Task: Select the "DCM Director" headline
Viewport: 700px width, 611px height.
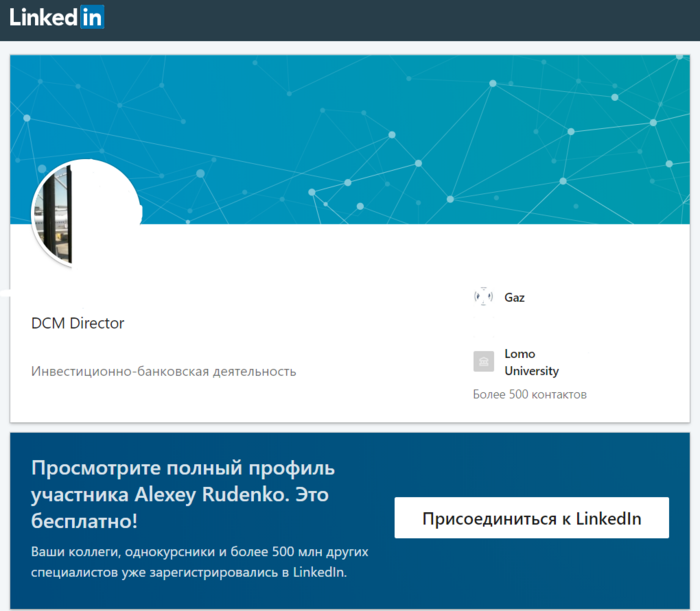Action: point(78,323)
